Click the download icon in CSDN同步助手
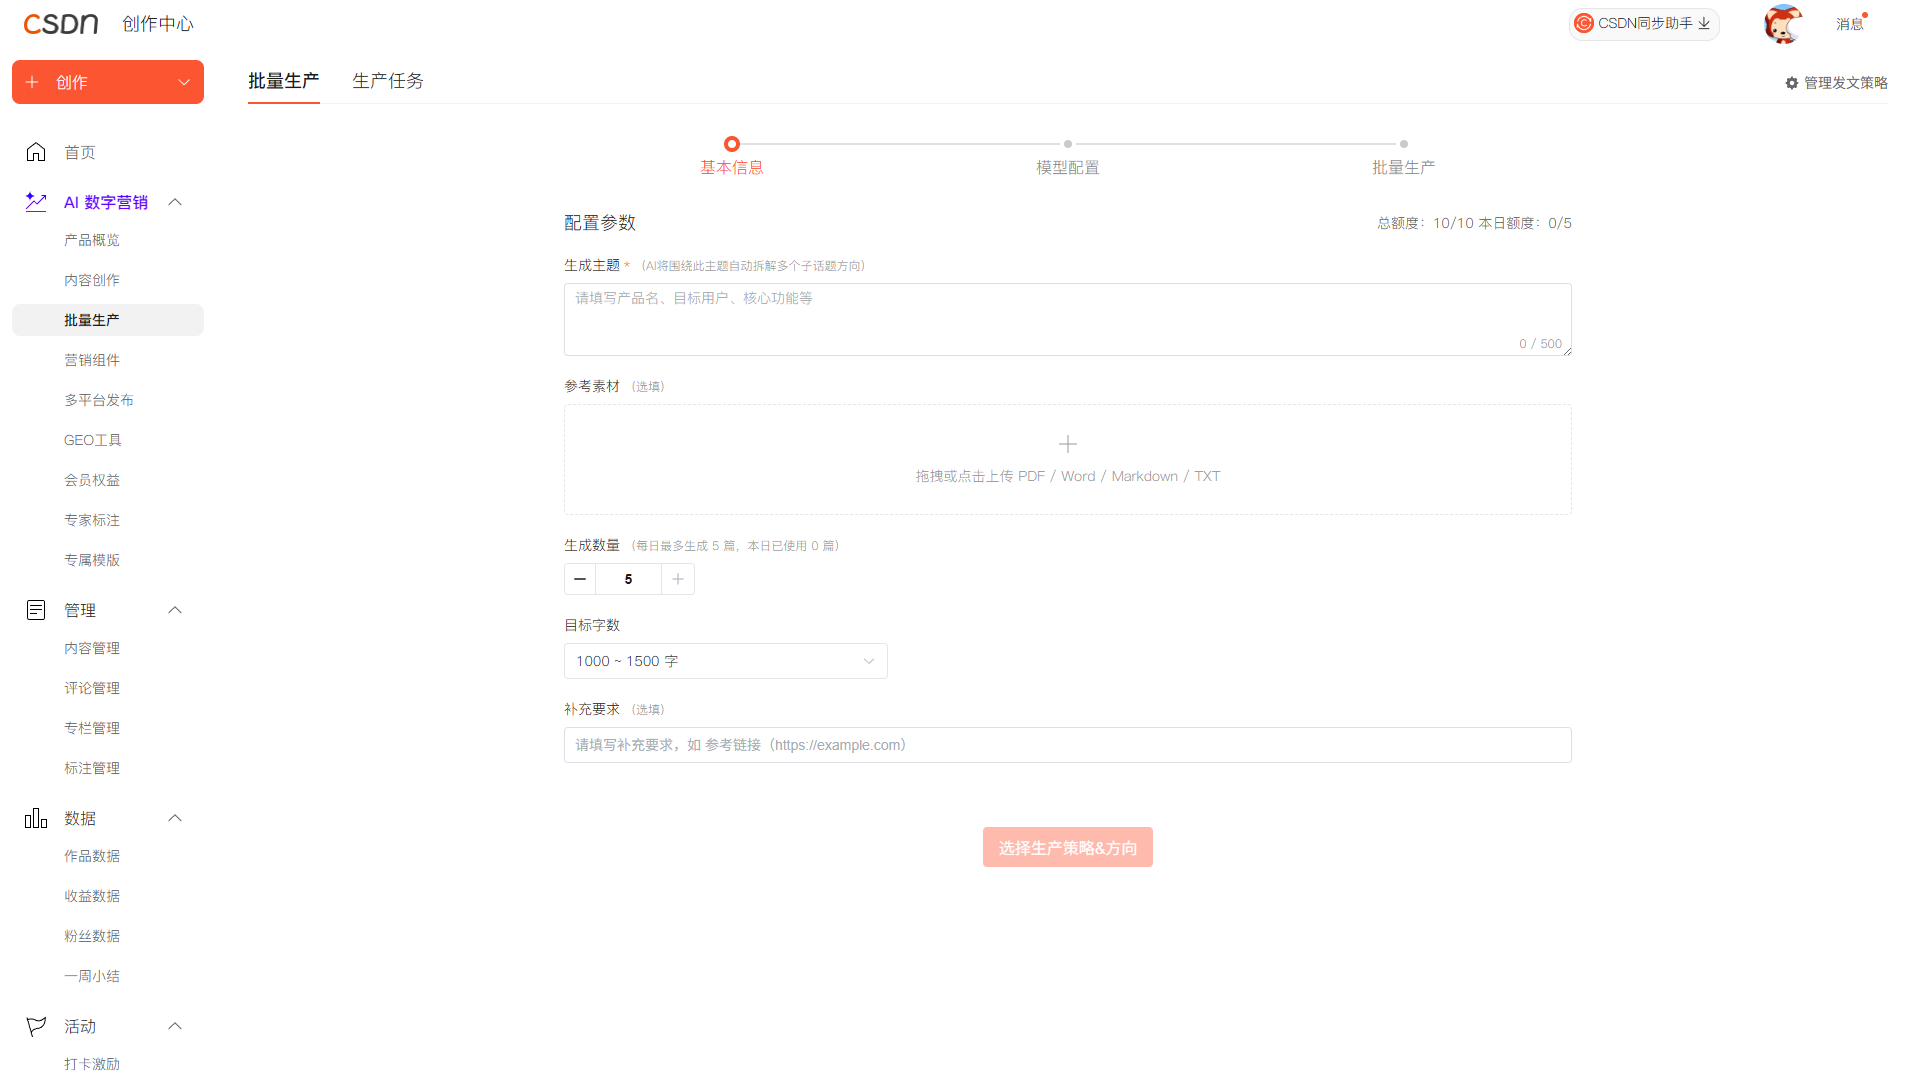Viewport: 1920px width, 1080px height. click(x=1704, y=23)
